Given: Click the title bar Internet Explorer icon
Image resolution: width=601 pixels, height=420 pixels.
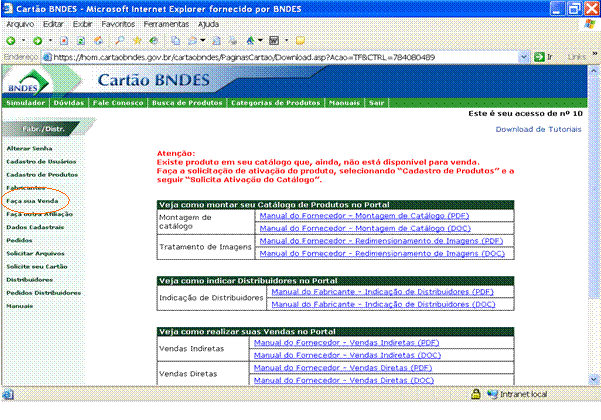Looking at the screenshot, I should [x=8, y=8].
